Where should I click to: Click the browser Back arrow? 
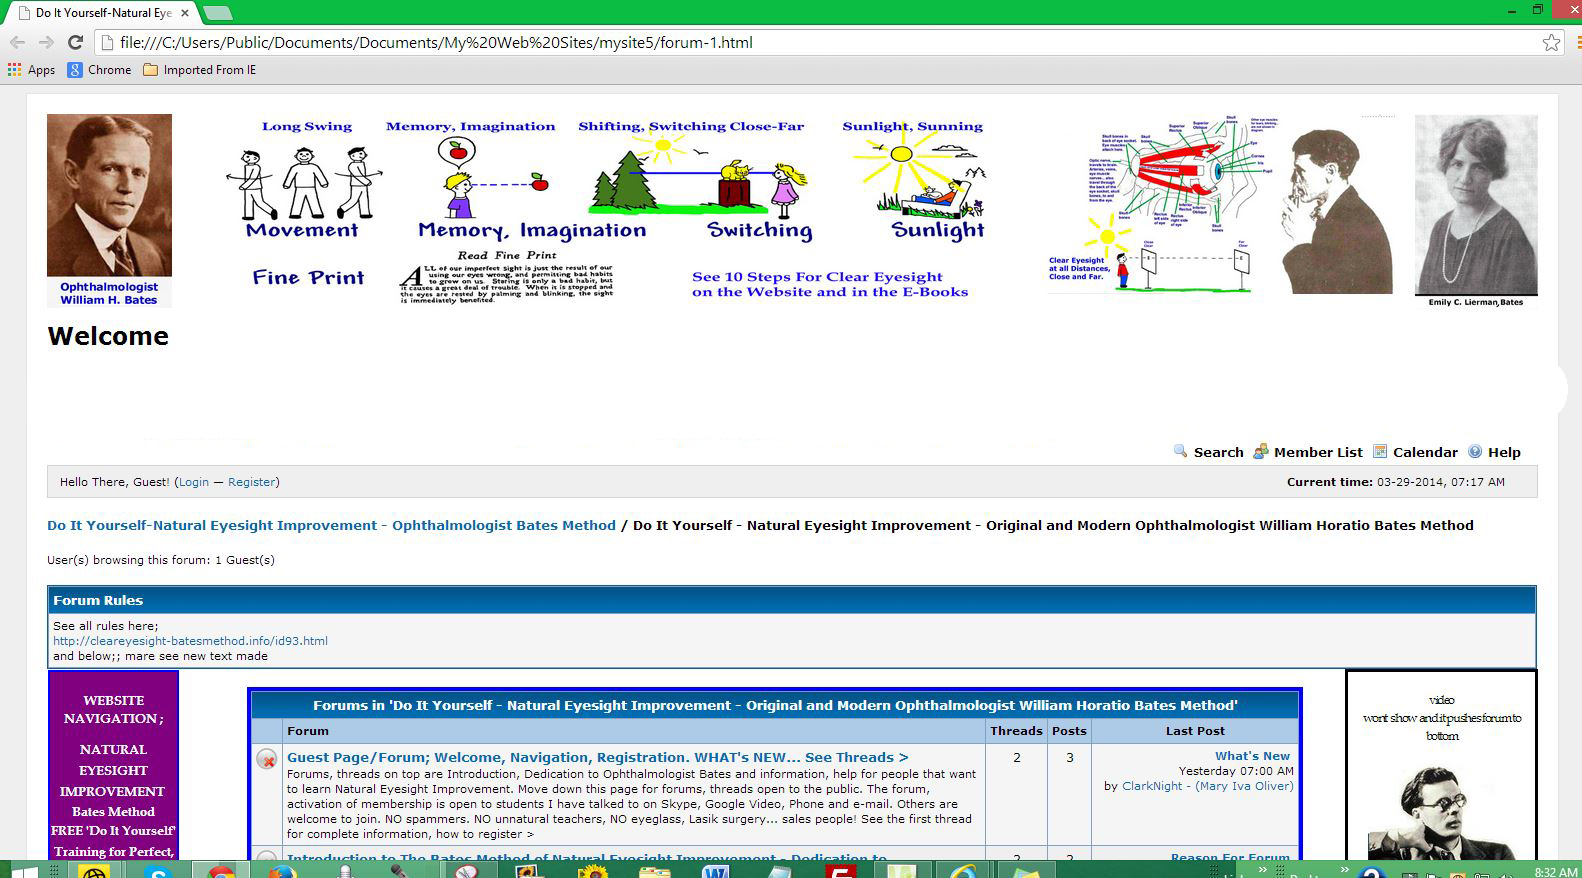(x=17, y=42)
